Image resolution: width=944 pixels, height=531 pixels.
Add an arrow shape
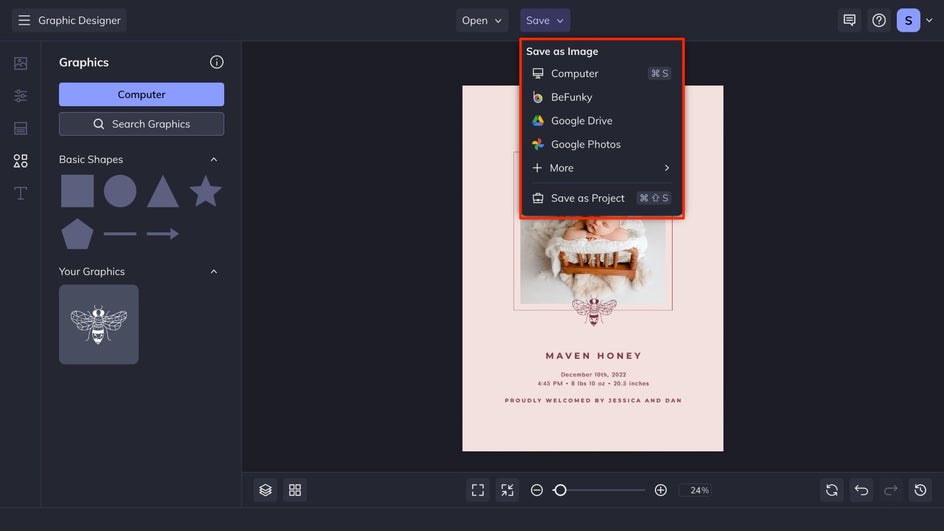163,234
